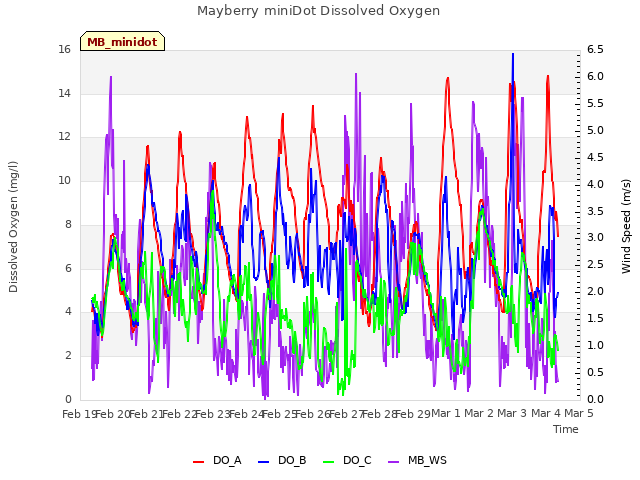Click the purple wind speed peak near Feb 20
This screenshot has width=640, height=480.
(111, 77)
